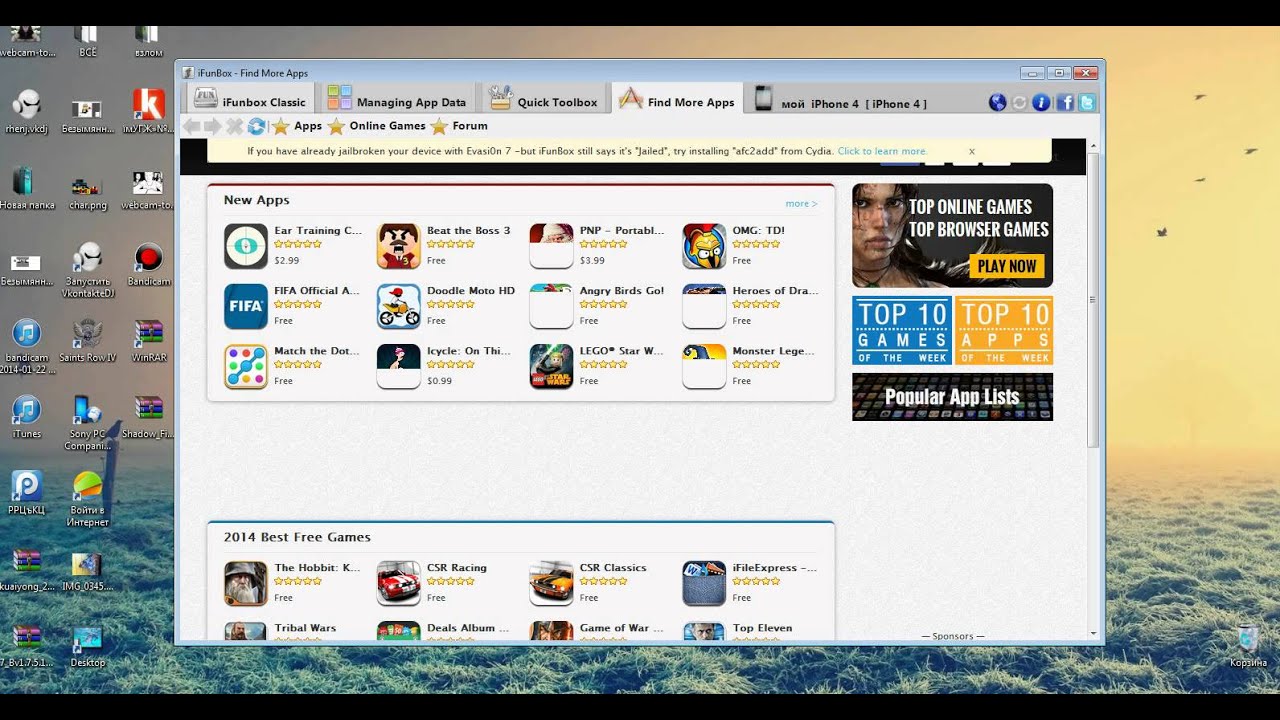Dismiss the jailbreak notice with its X
This screenshot has height=720, width=1280.
point(971,151)
